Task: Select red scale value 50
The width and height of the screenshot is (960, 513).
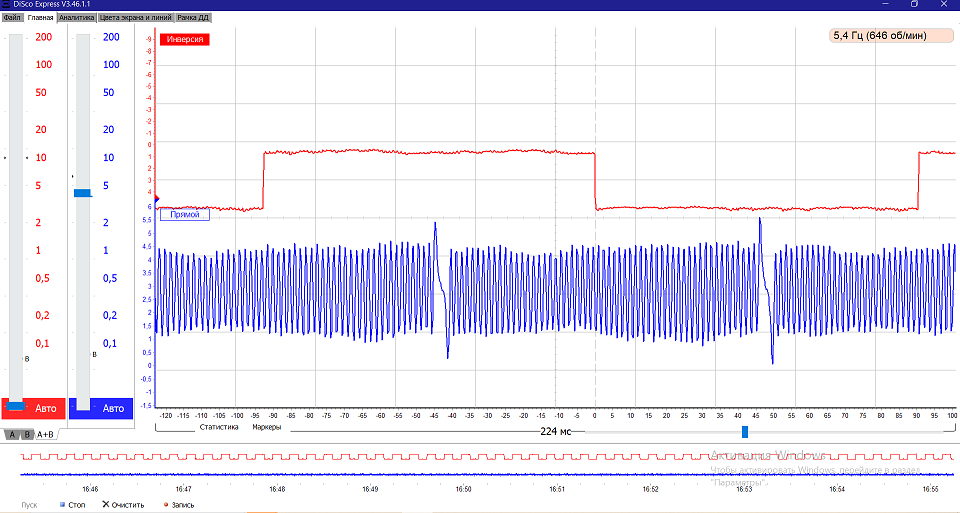Action: (41, 92)
